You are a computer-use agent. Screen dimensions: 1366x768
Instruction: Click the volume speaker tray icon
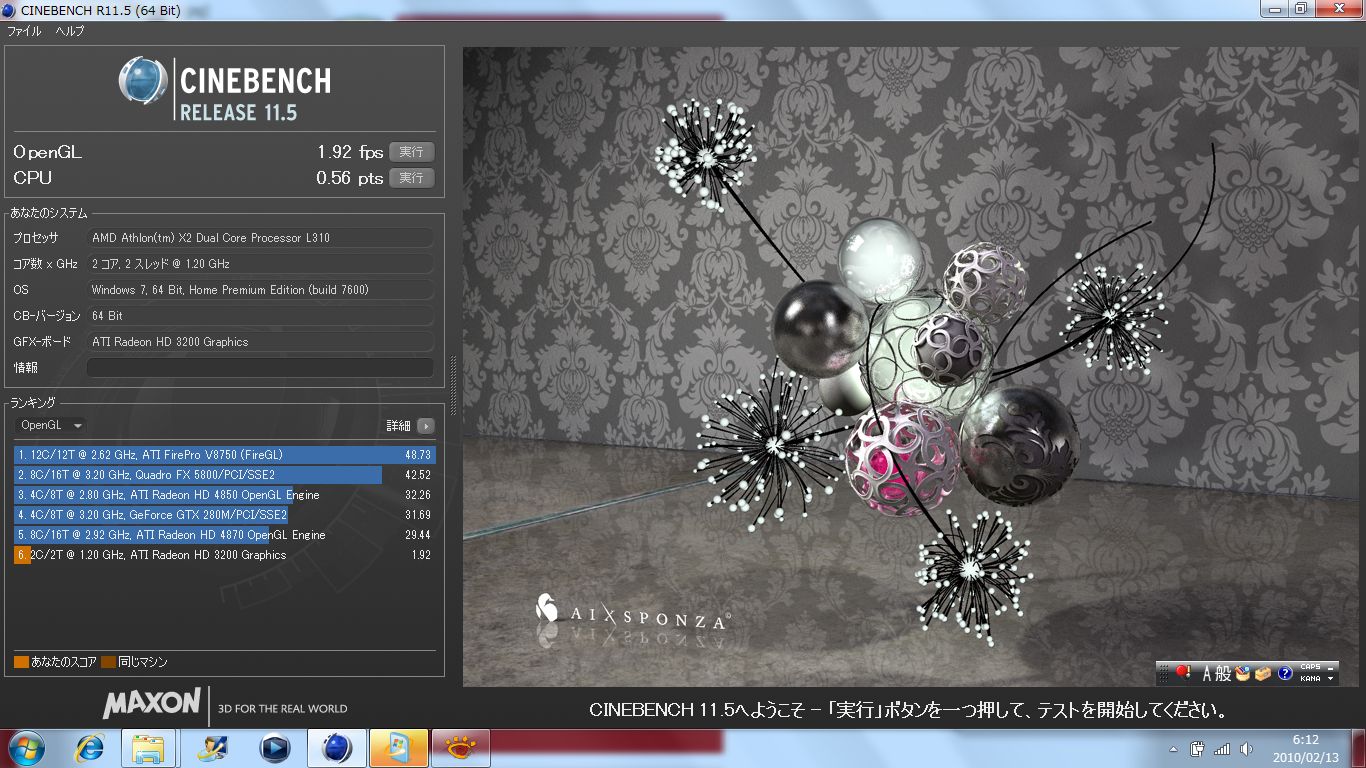(1246, 748)
